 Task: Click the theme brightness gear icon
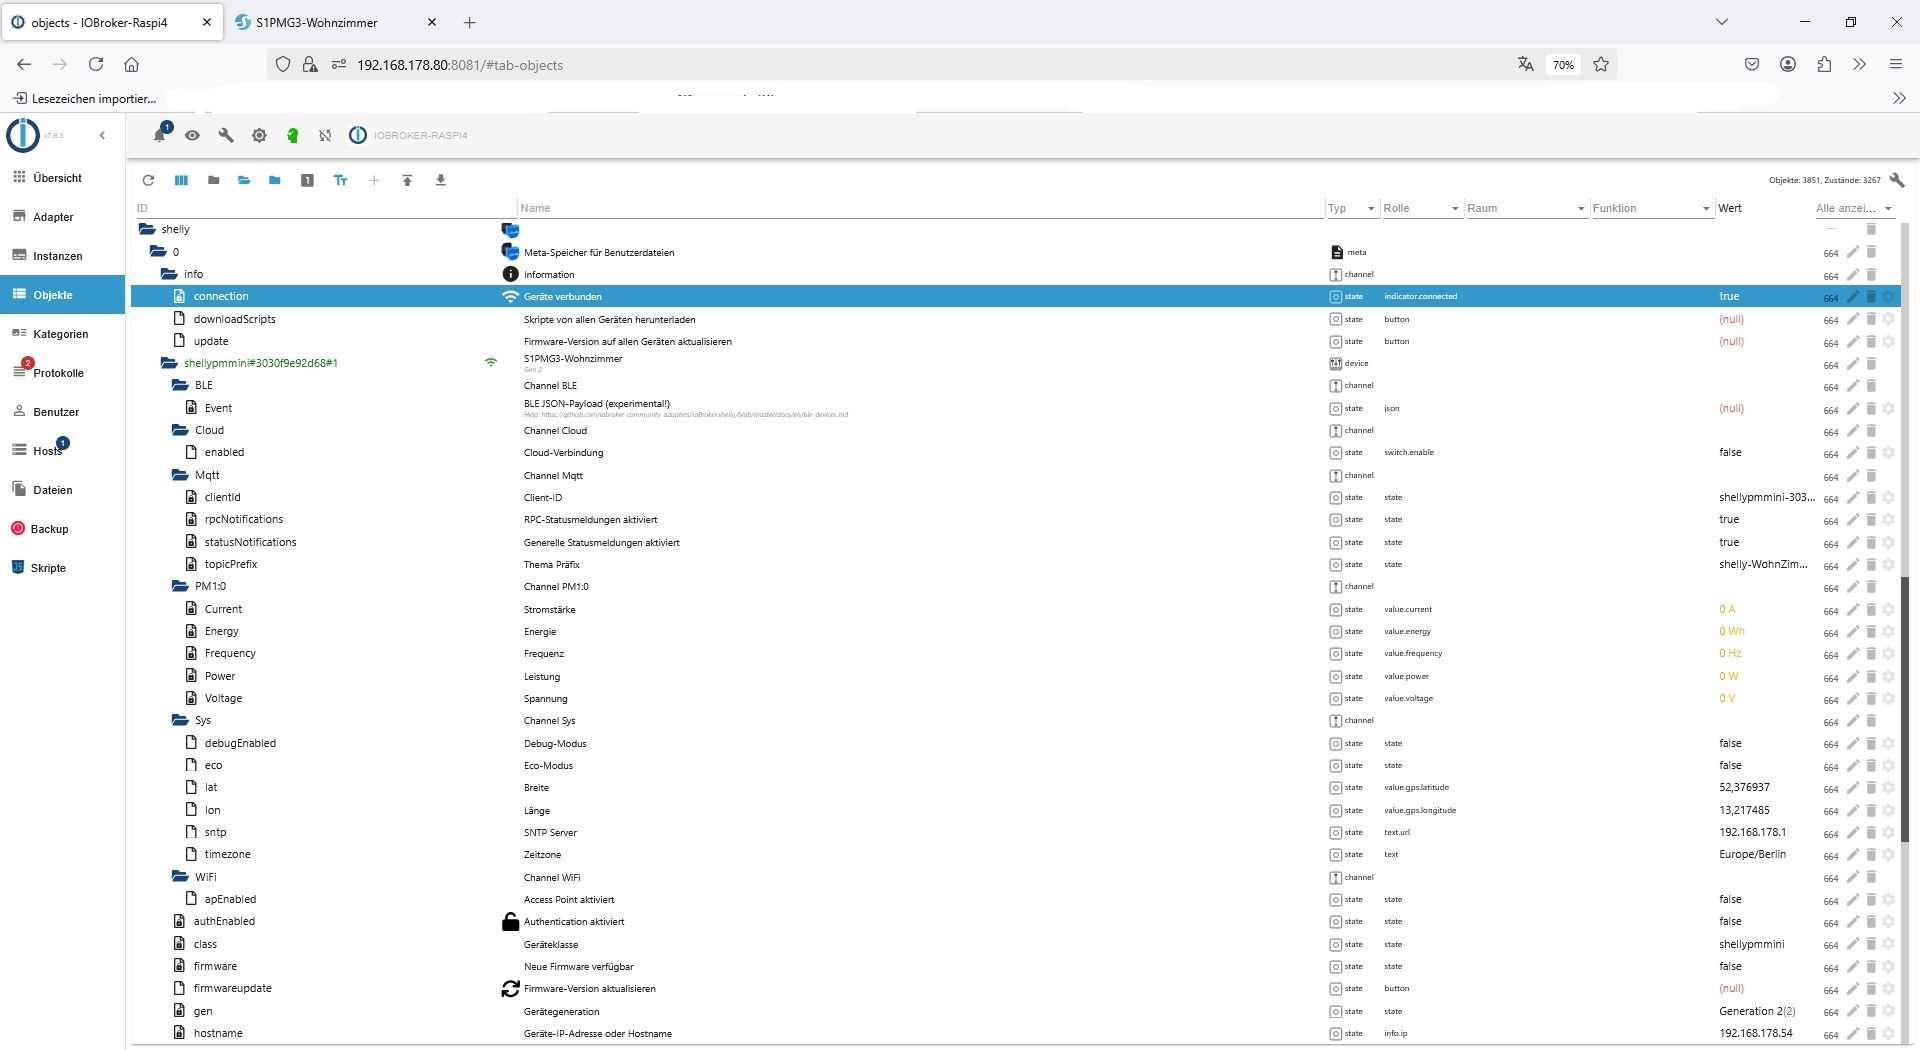point(259,135)
